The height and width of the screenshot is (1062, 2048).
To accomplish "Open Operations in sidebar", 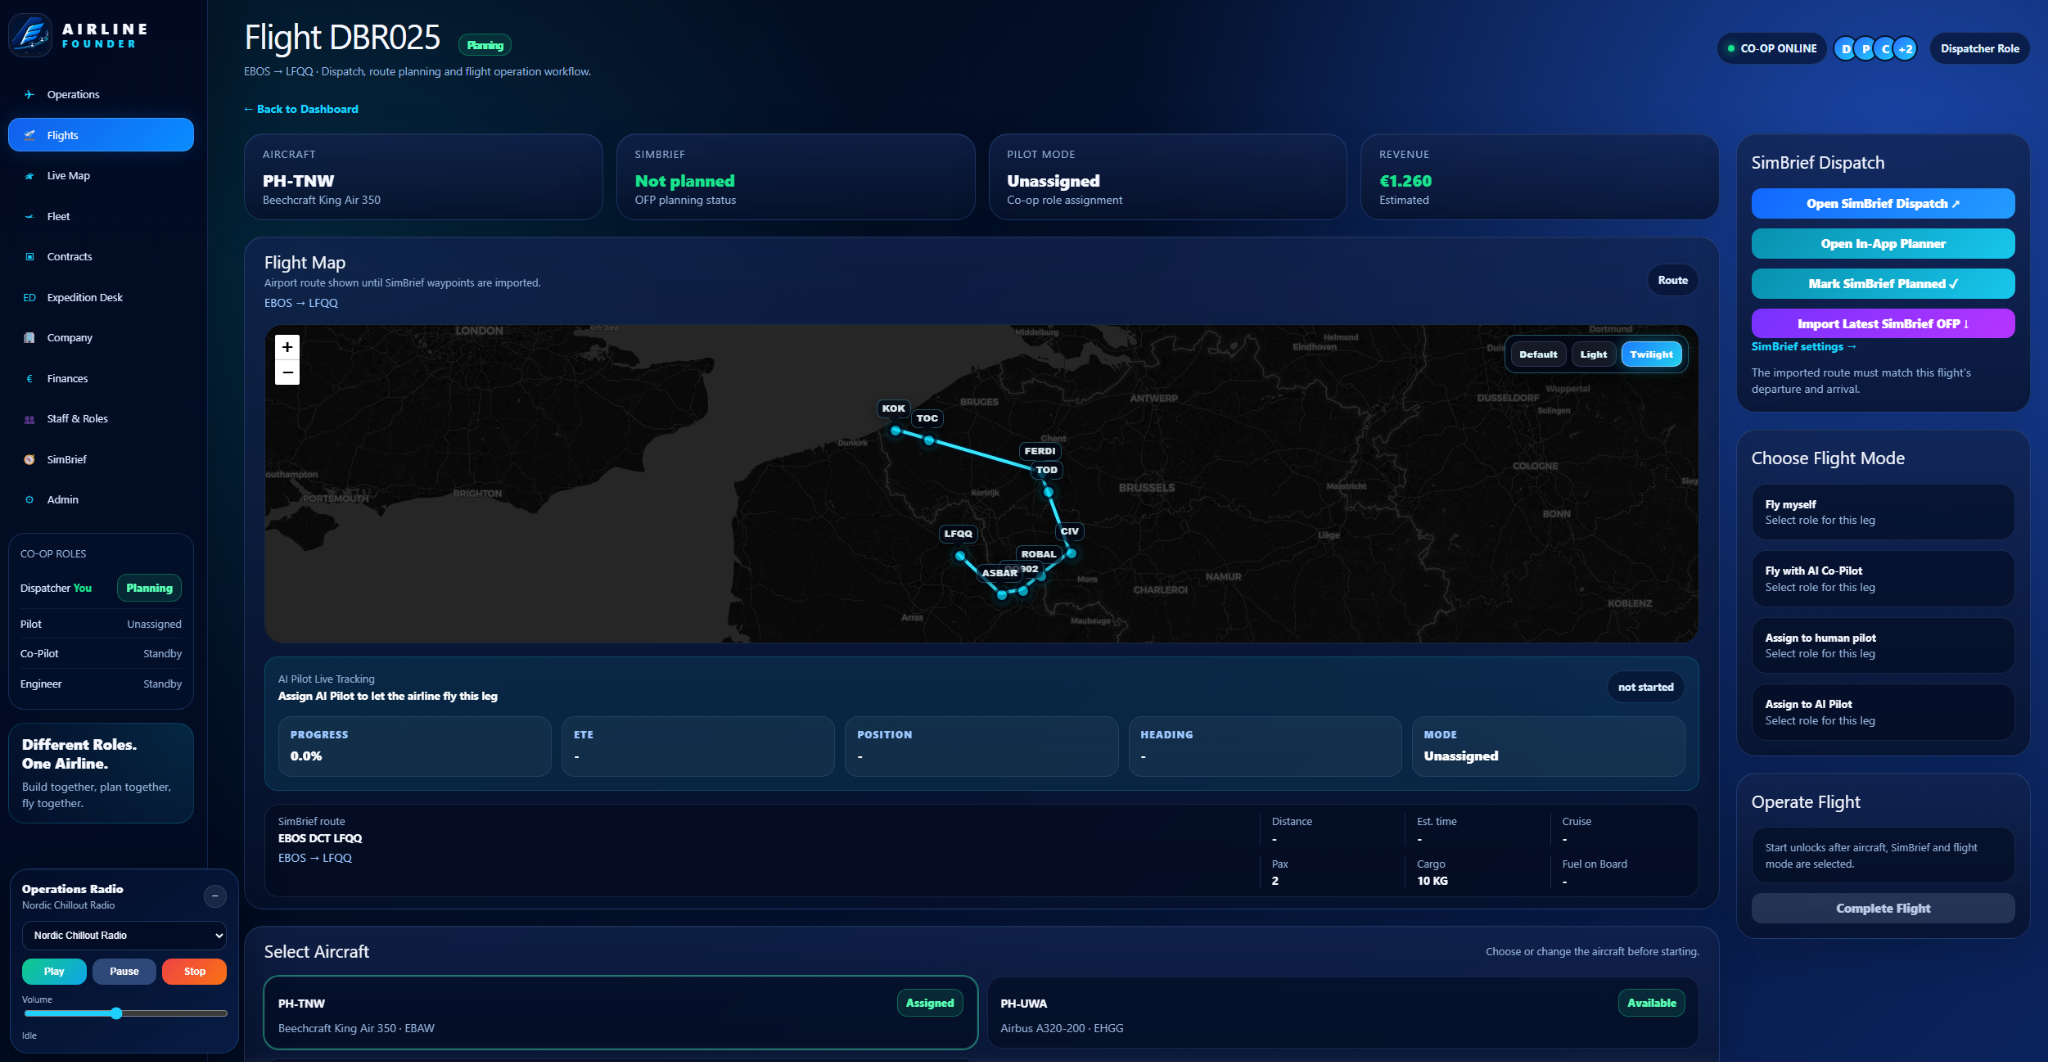I will tap(101, 95).
